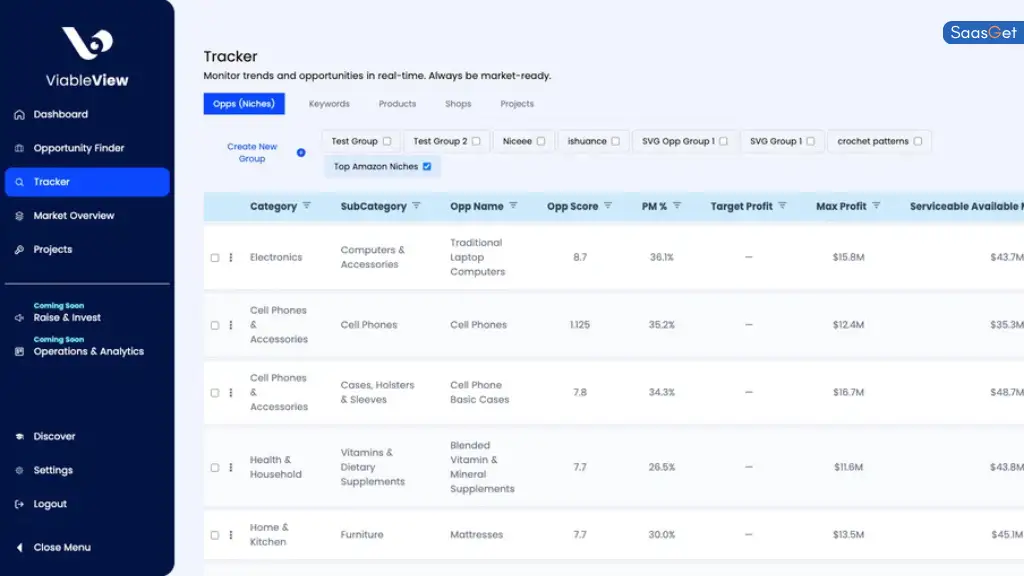Select the Mattresses row checkbox
This screenshot has width=1024, height=576.
tap(215, 535)
